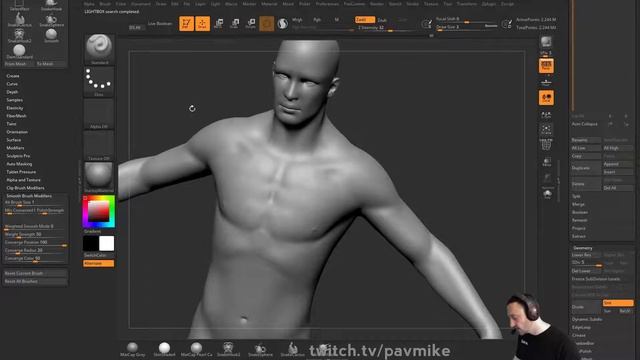Toggle Perspective view on right shelf

pyautogui.click(x=546, y=66)
